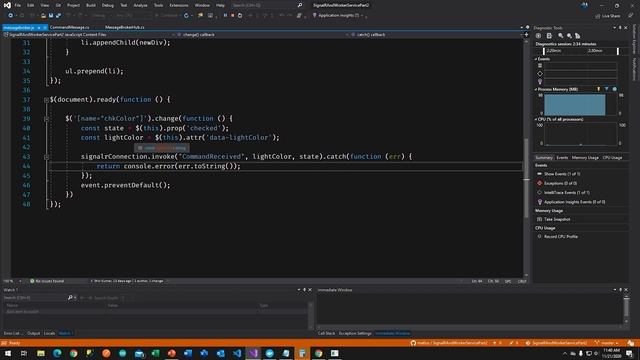Click Diagnostic Tools zoom in icon

(x=561, y=36)
